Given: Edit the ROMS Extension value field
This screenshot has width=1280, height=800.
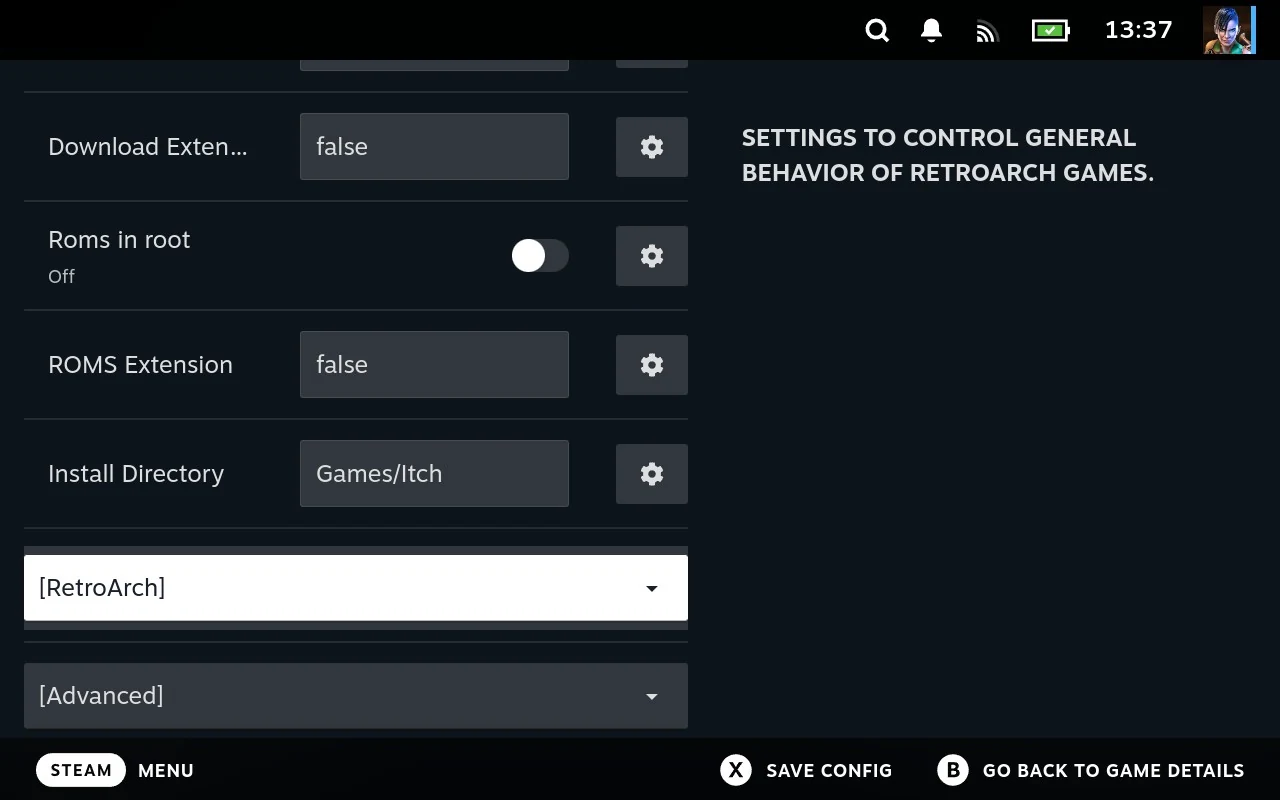Looking at the screenshot, I should [434, 365].
